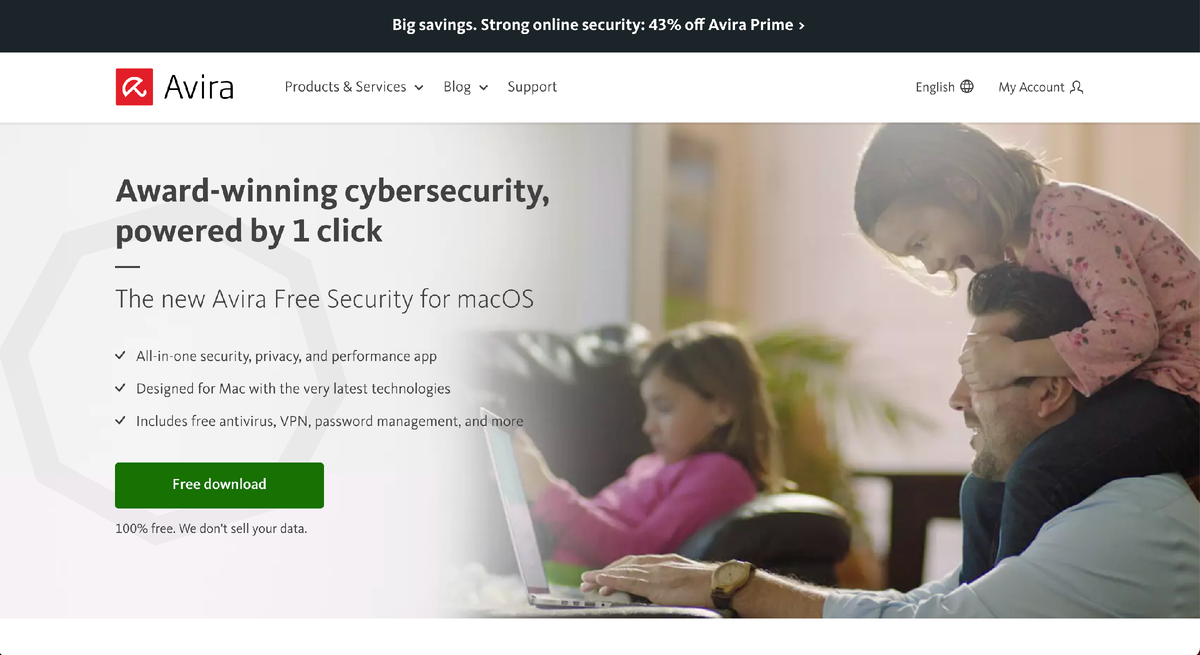The width and height of the screenshot is (1200, 655).
Task: Click the checkmark beside Includes free antivirus
Action: pos(121,421)
